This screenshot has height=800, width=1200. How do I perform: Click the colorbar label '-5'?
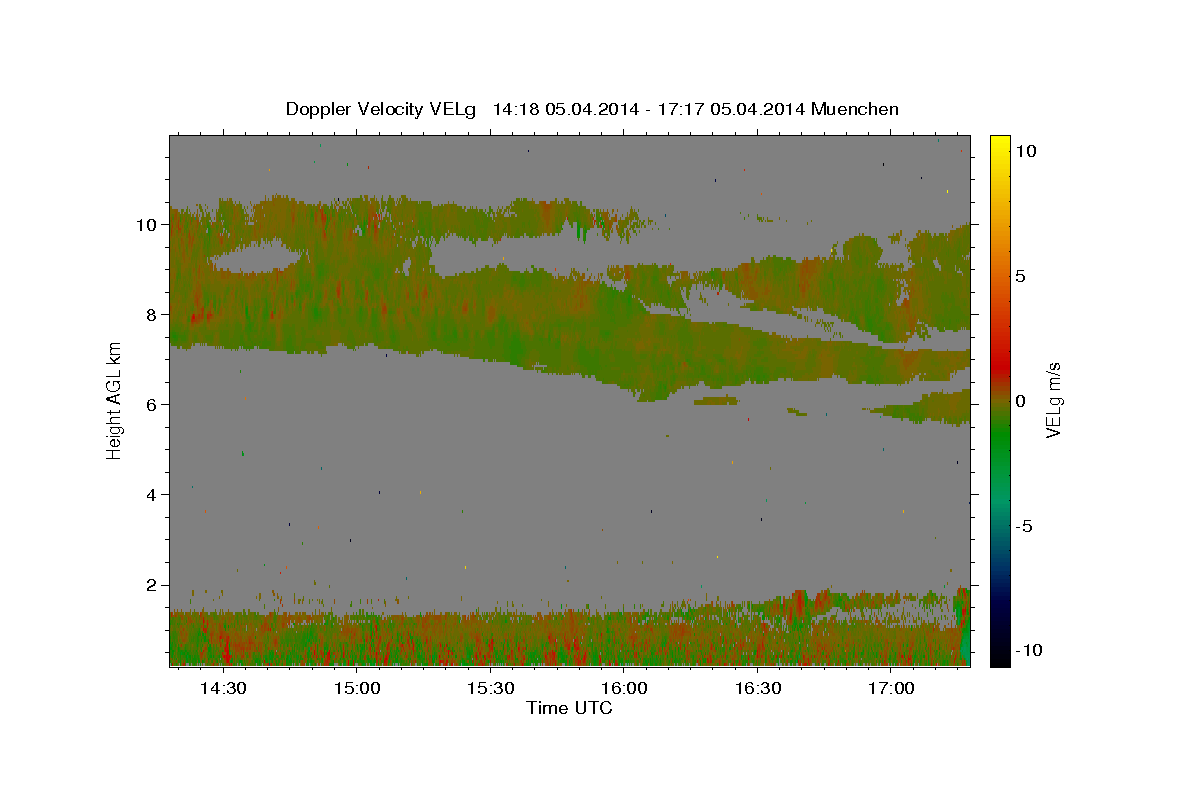(1024, 526)
